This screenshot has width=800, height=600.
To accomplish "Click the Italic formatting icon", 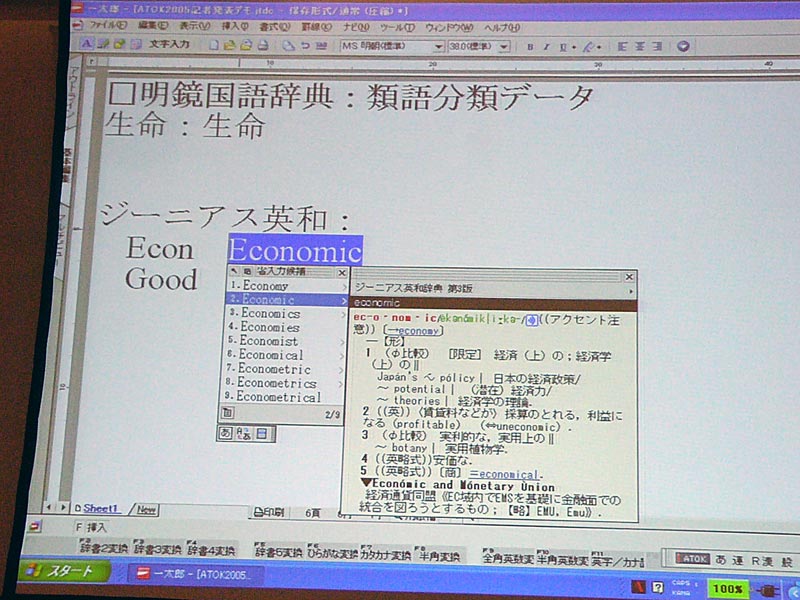I will (x=546, y=47).
